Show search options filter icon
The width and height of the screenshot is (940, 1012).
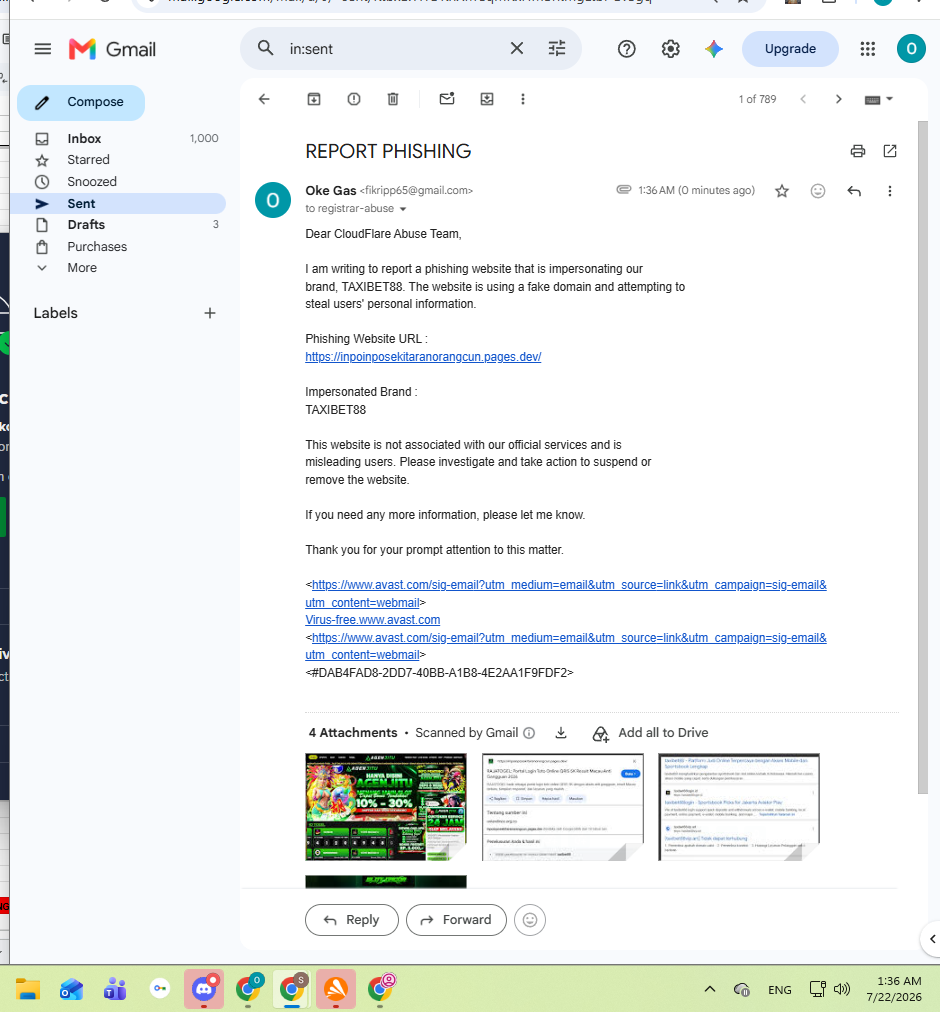[557, 48]
